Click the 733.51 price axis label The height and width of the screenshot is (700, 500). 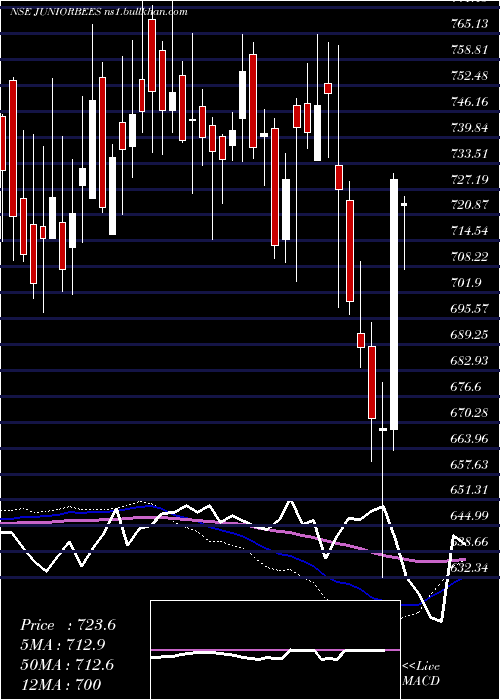pyautogui.click(x=470, y=154)
